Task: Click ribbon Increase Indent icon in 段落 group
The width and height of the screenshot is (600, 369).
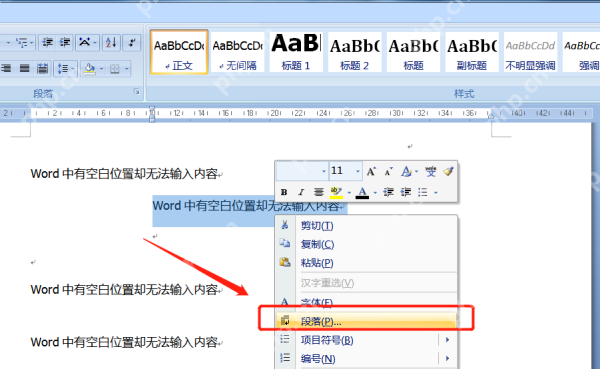Action: [x=65, y=42]
